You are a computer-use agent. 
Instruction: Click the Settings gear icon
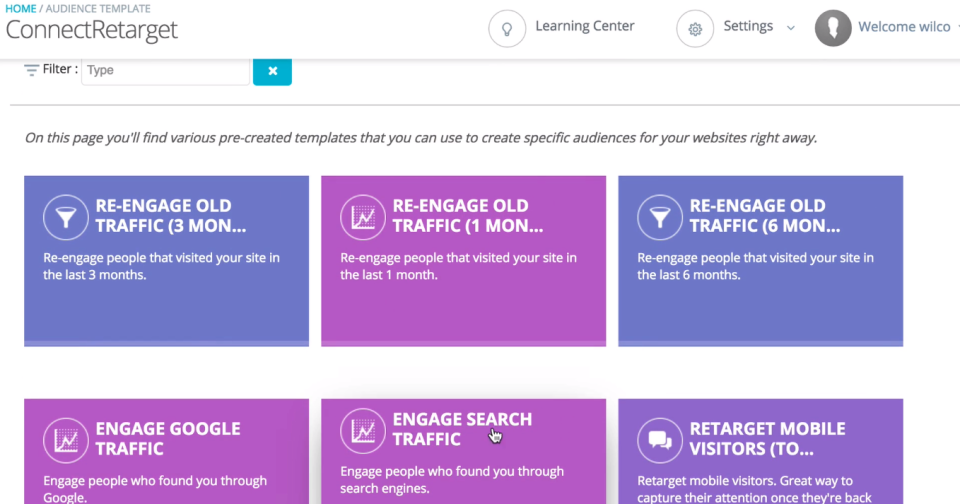[695, 28]
